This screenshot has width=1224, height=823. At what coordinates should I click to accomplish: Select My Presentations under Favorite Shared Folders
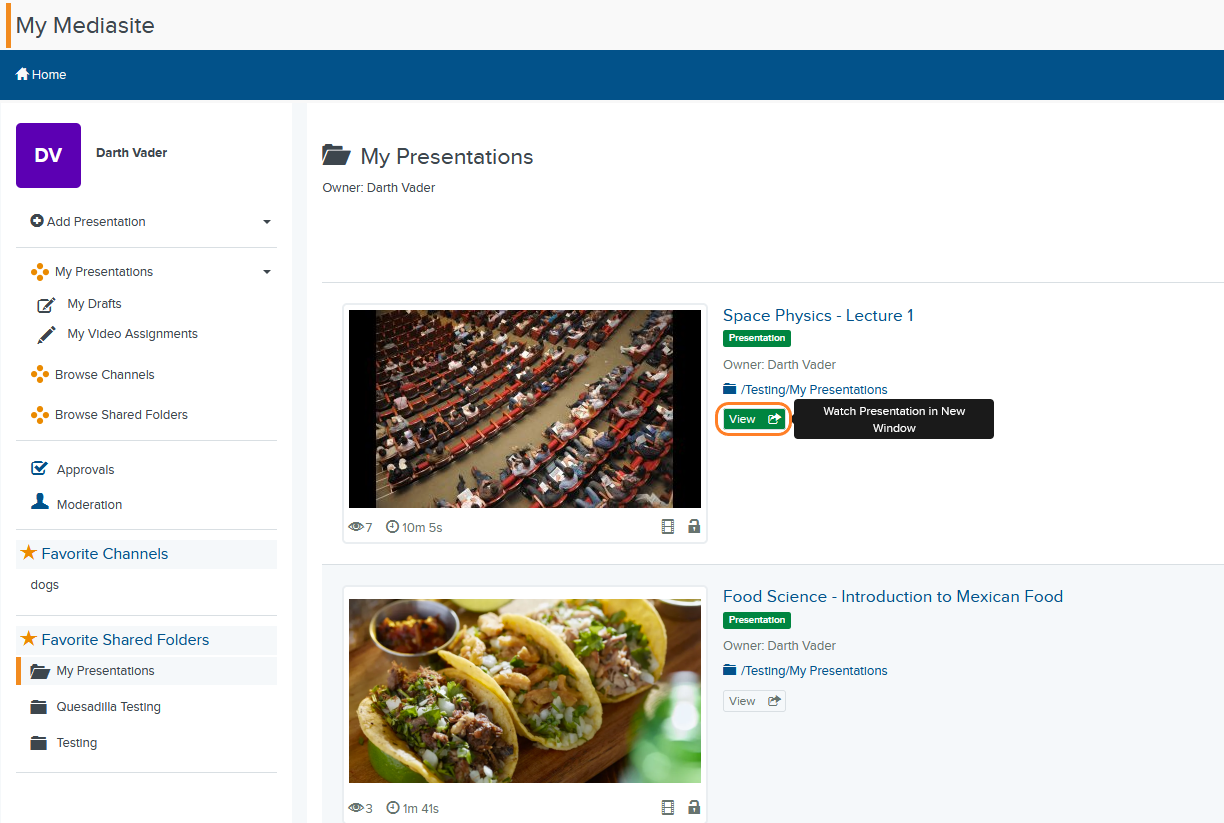click(105, 671)
